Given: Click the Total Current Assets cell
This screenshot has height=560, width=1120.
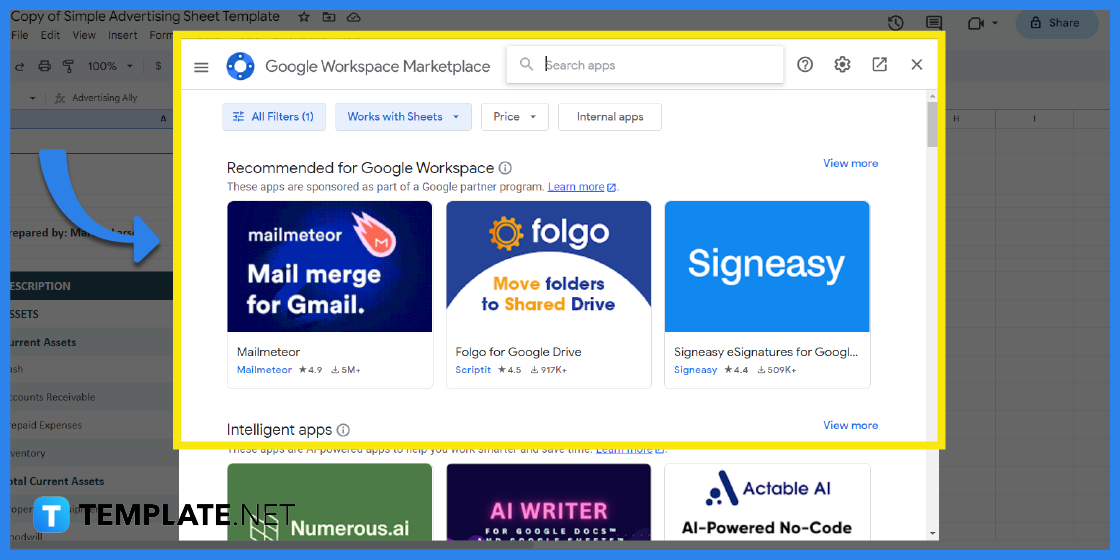Looking at the screenshot, I should (x=91, y=481).
